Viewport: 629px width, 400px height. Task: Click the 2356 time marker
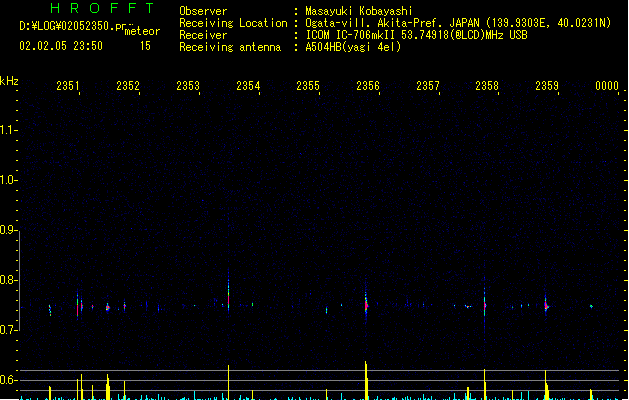[368, 86]
